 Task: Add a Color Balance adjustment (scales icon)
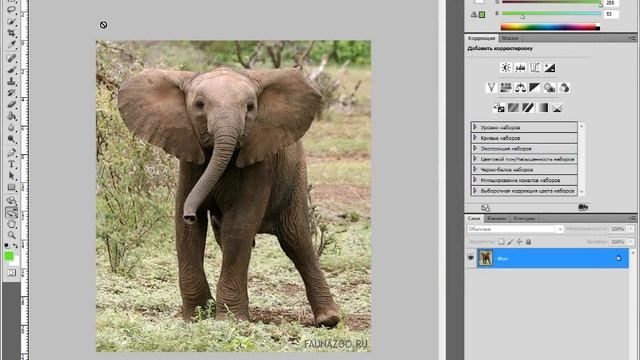520,88
